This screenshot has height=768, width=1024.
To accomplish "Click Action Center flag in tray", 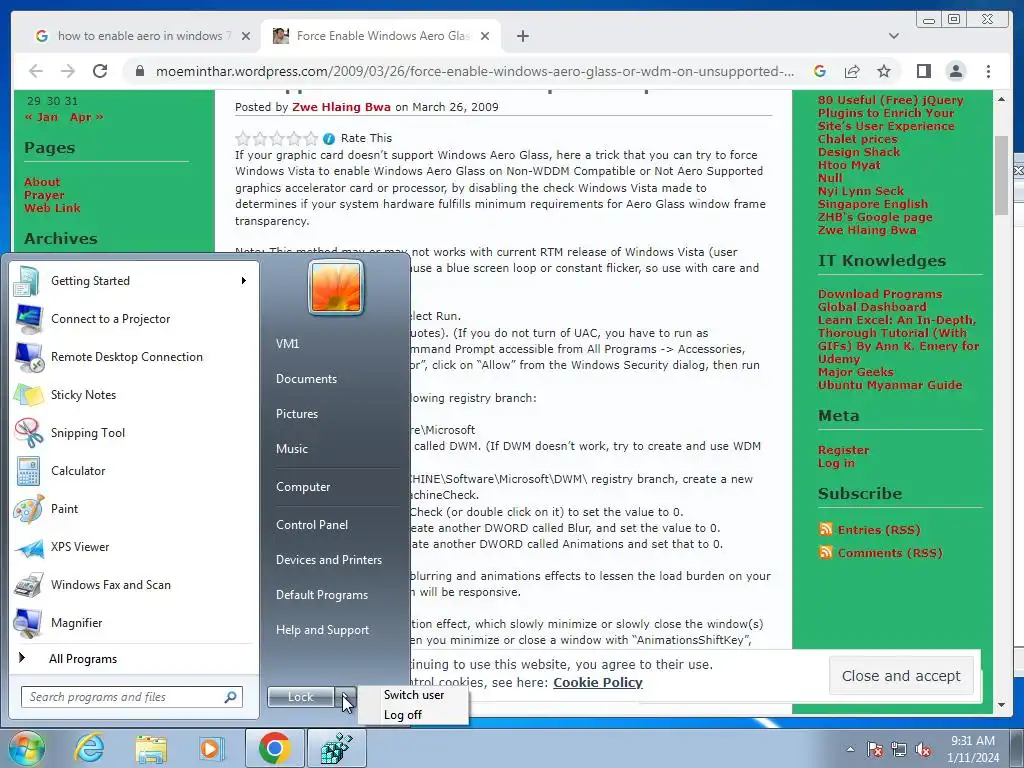I will coord(875,749).
